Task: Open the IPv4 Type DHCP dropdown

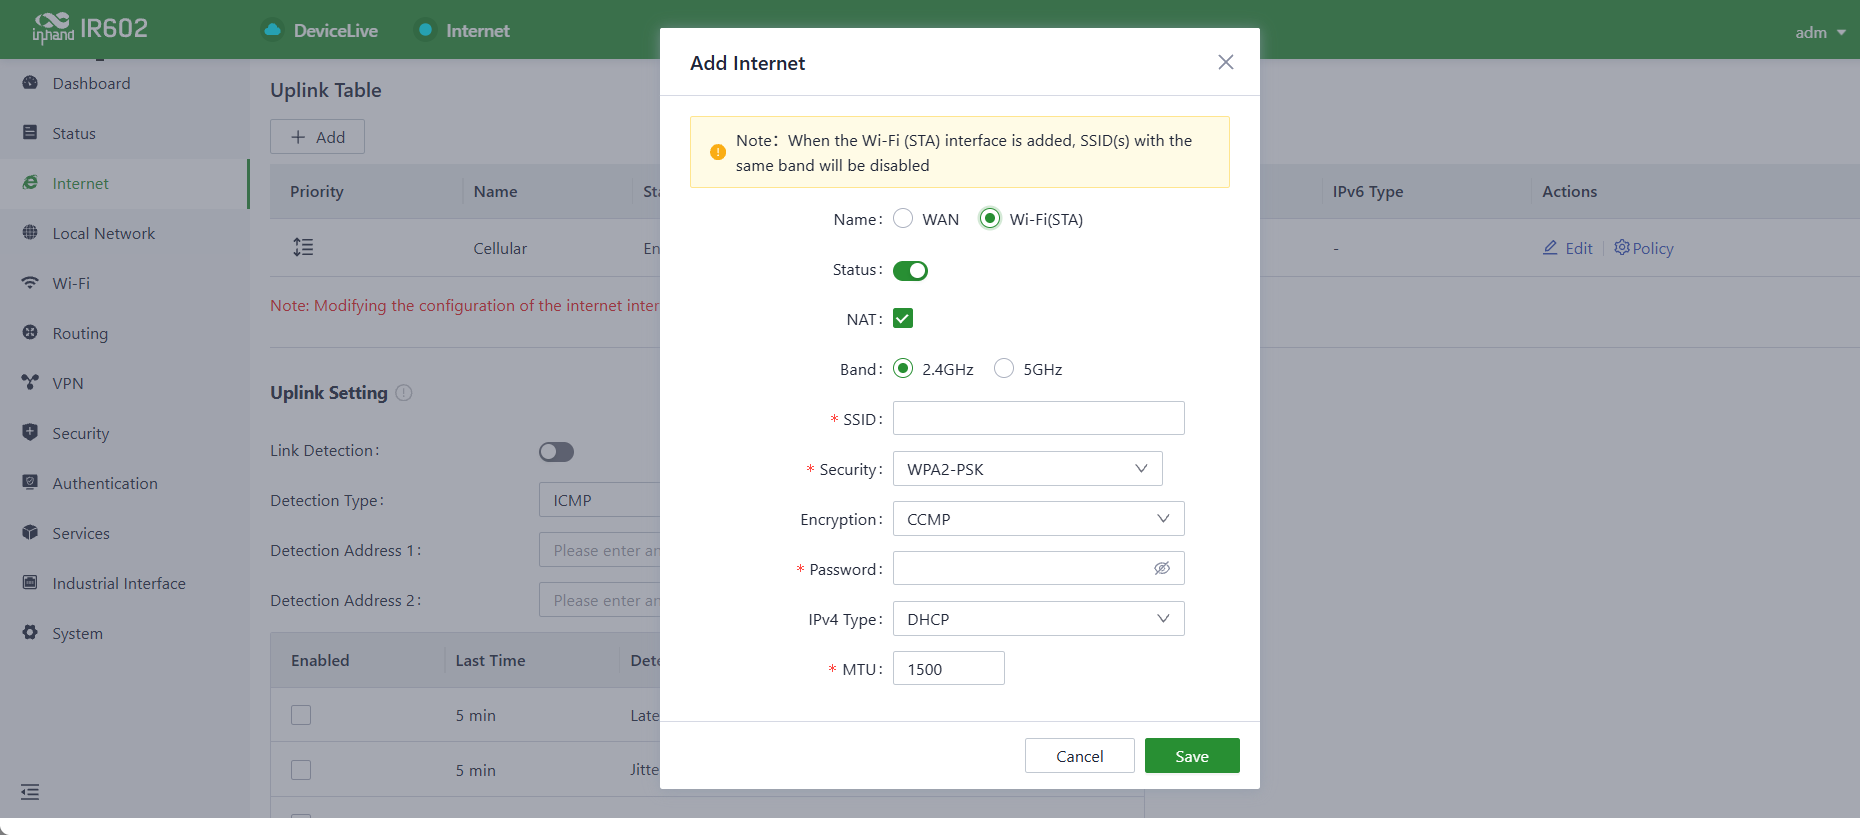Action: point(1039,619)
